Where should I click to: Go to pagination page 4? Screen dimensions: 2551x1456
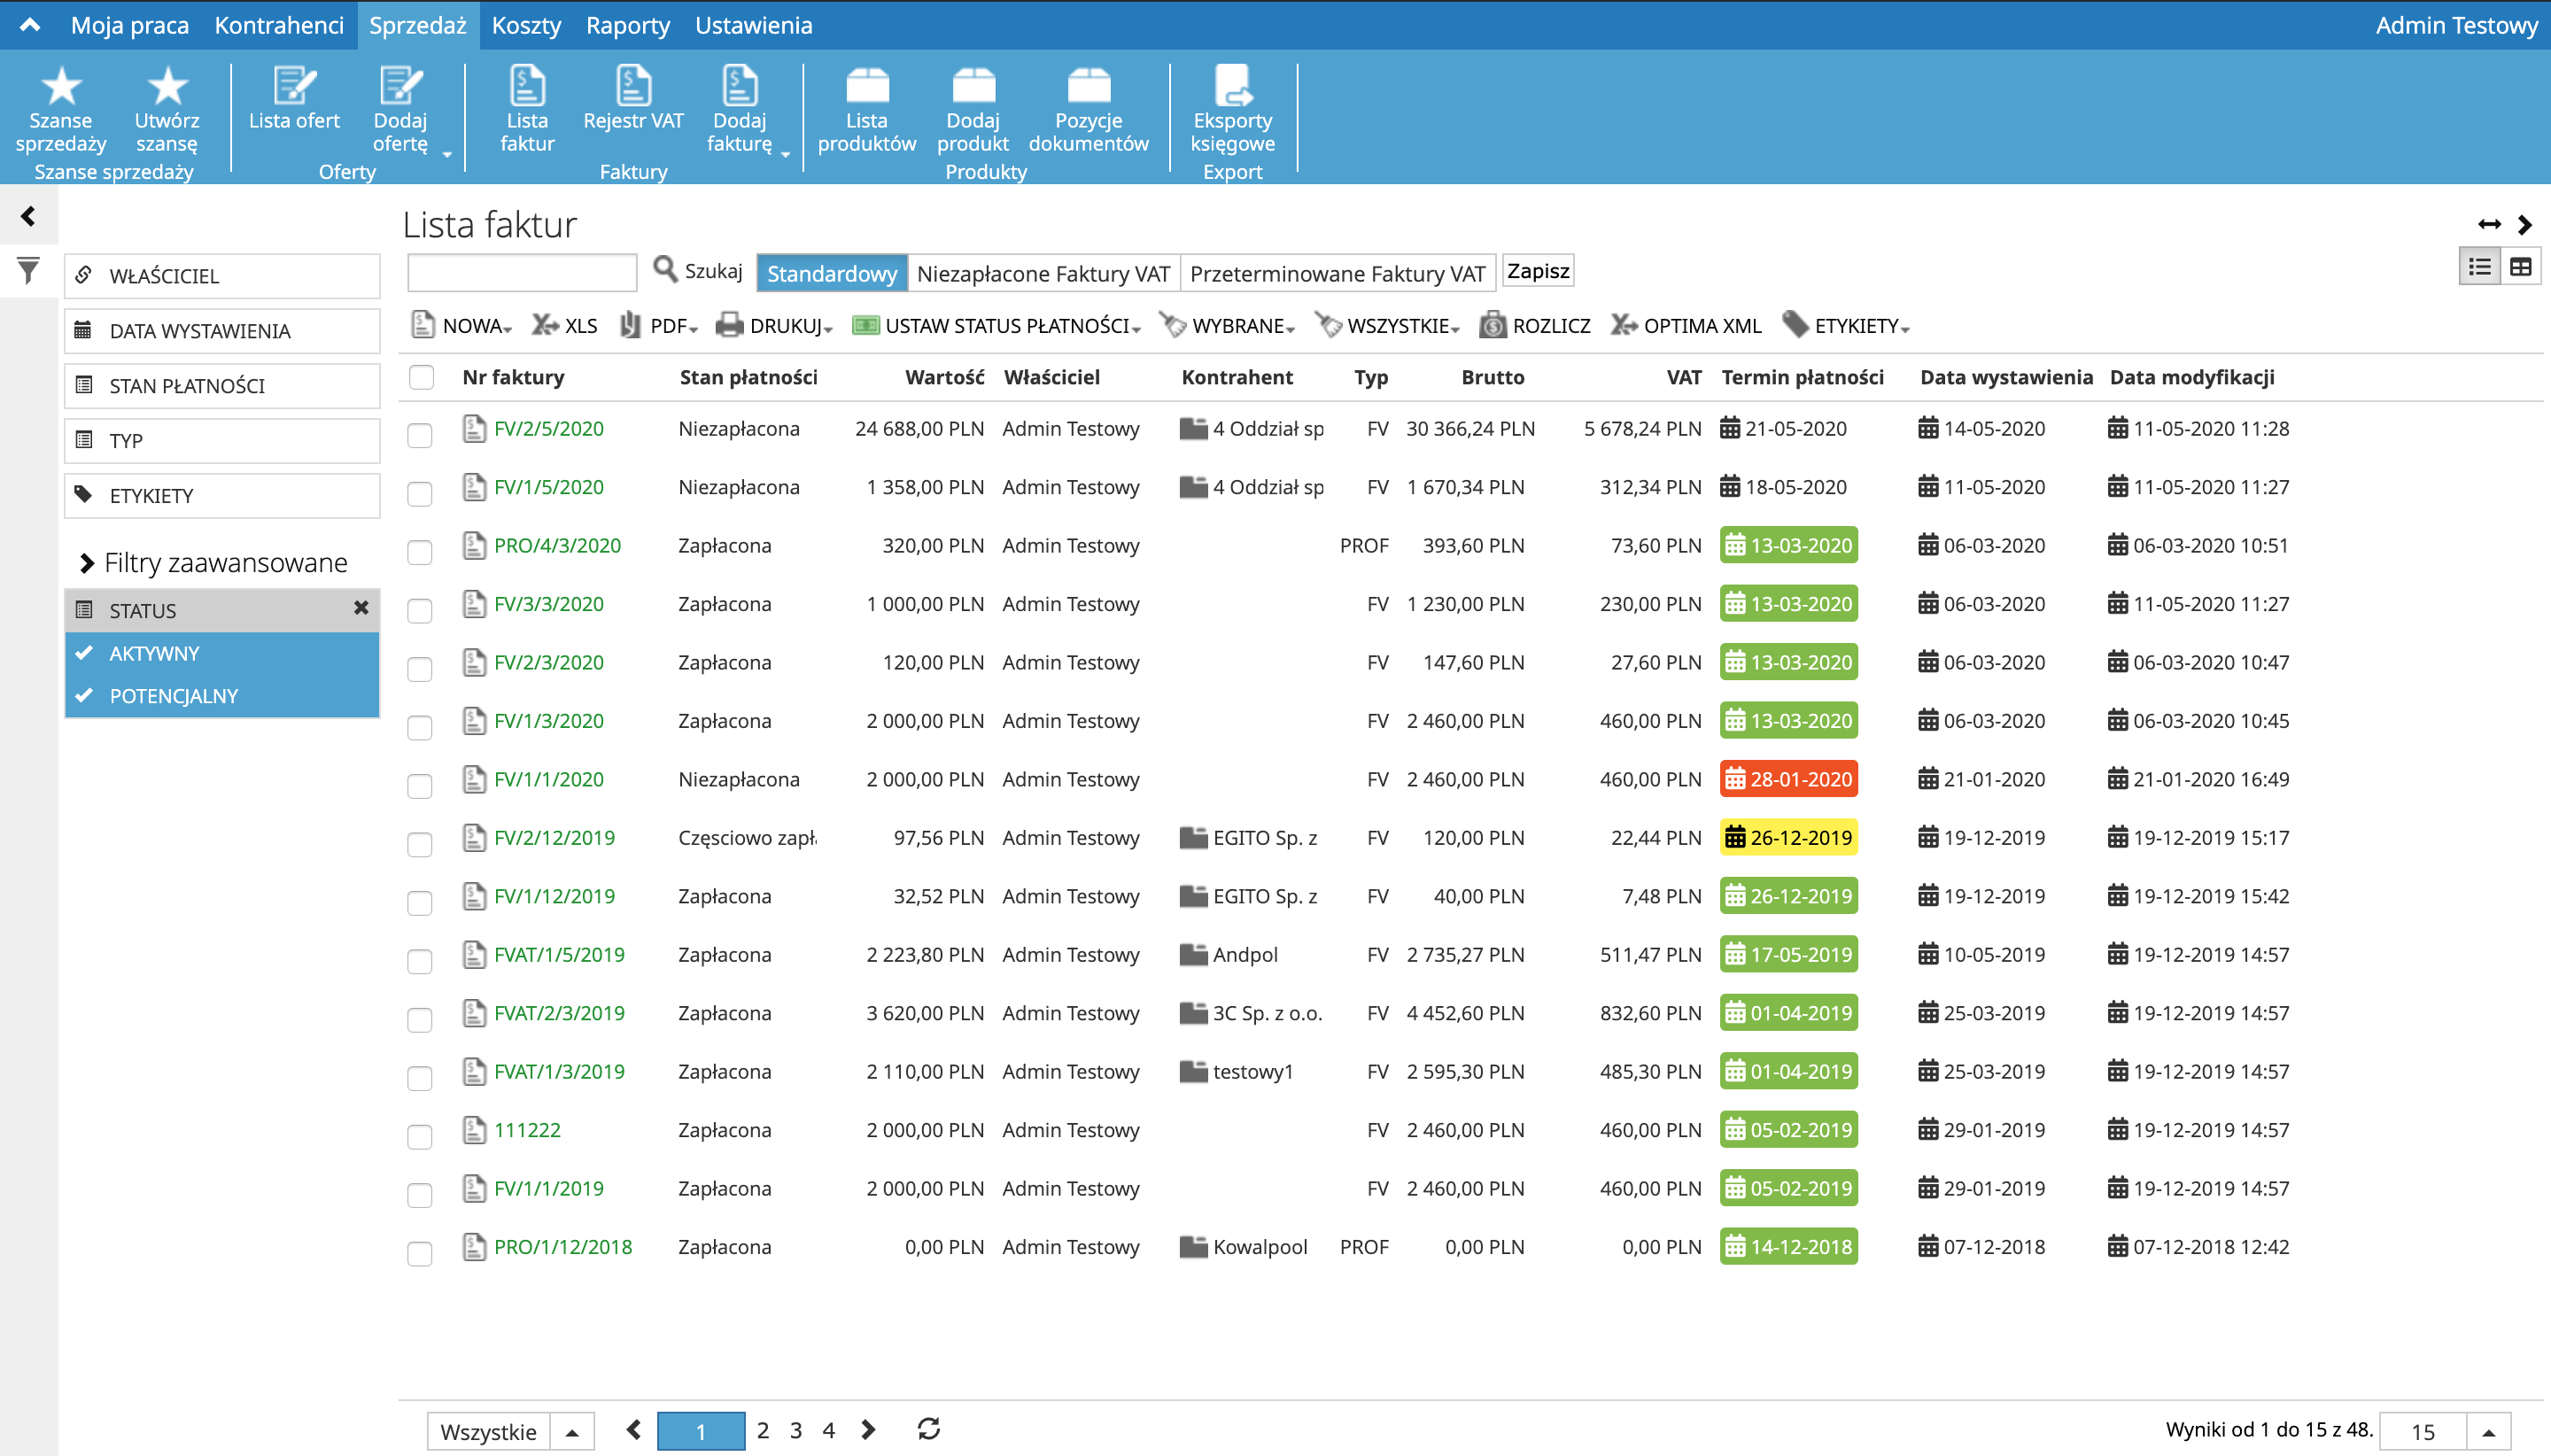pos(829,1430)
